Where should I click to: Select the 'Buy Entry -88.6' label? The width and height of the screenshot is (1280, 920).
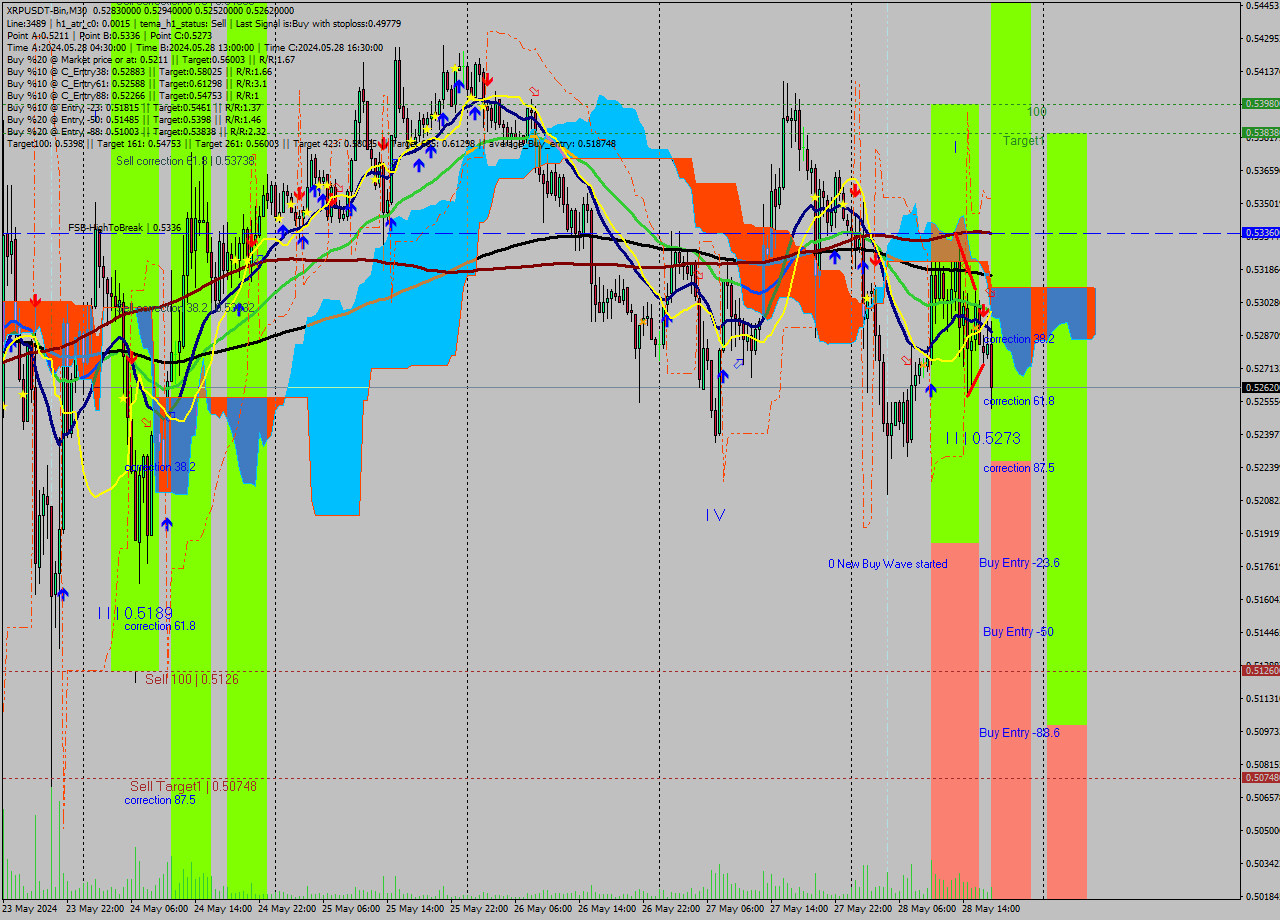1019,733
